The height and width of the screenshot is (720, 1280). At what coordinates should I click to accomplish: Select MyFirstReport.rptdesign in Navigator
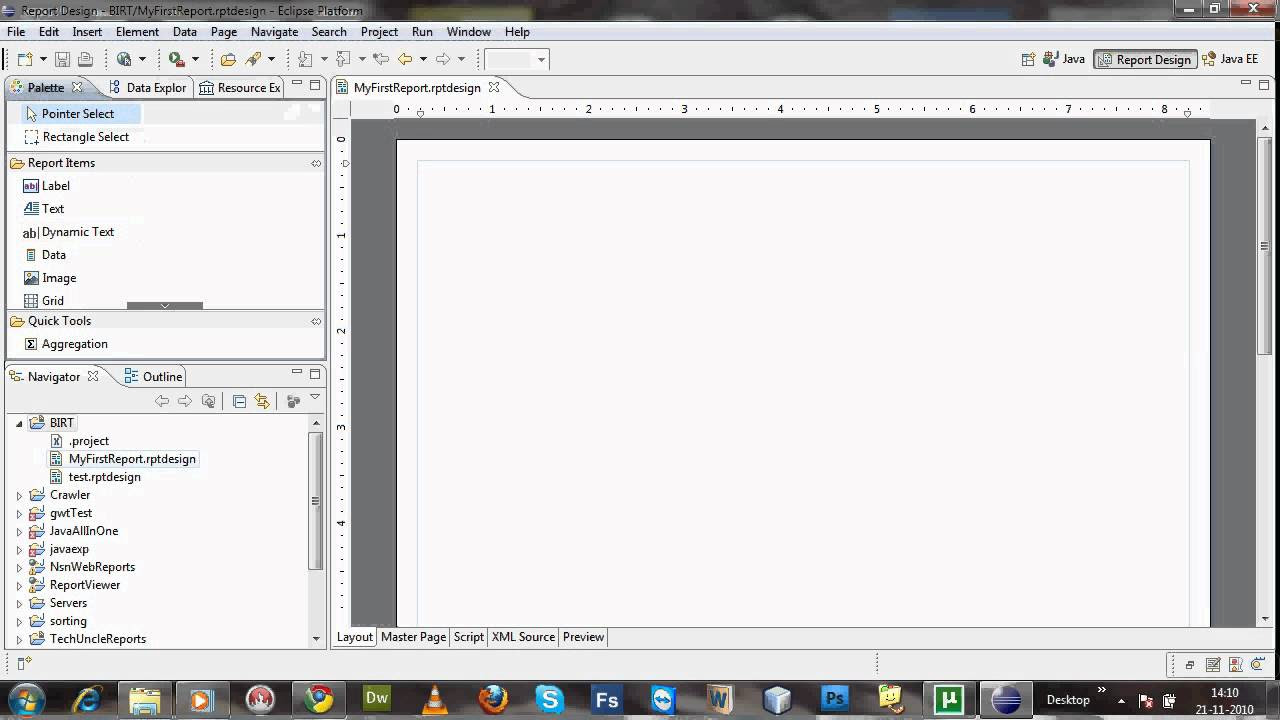[x=132, y=459]
